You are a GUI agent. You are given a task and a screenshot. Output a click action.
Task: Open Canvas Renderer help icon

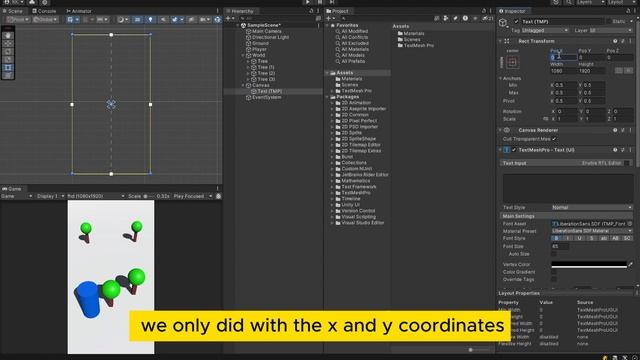pyautogui.click(x=615, y=130)
